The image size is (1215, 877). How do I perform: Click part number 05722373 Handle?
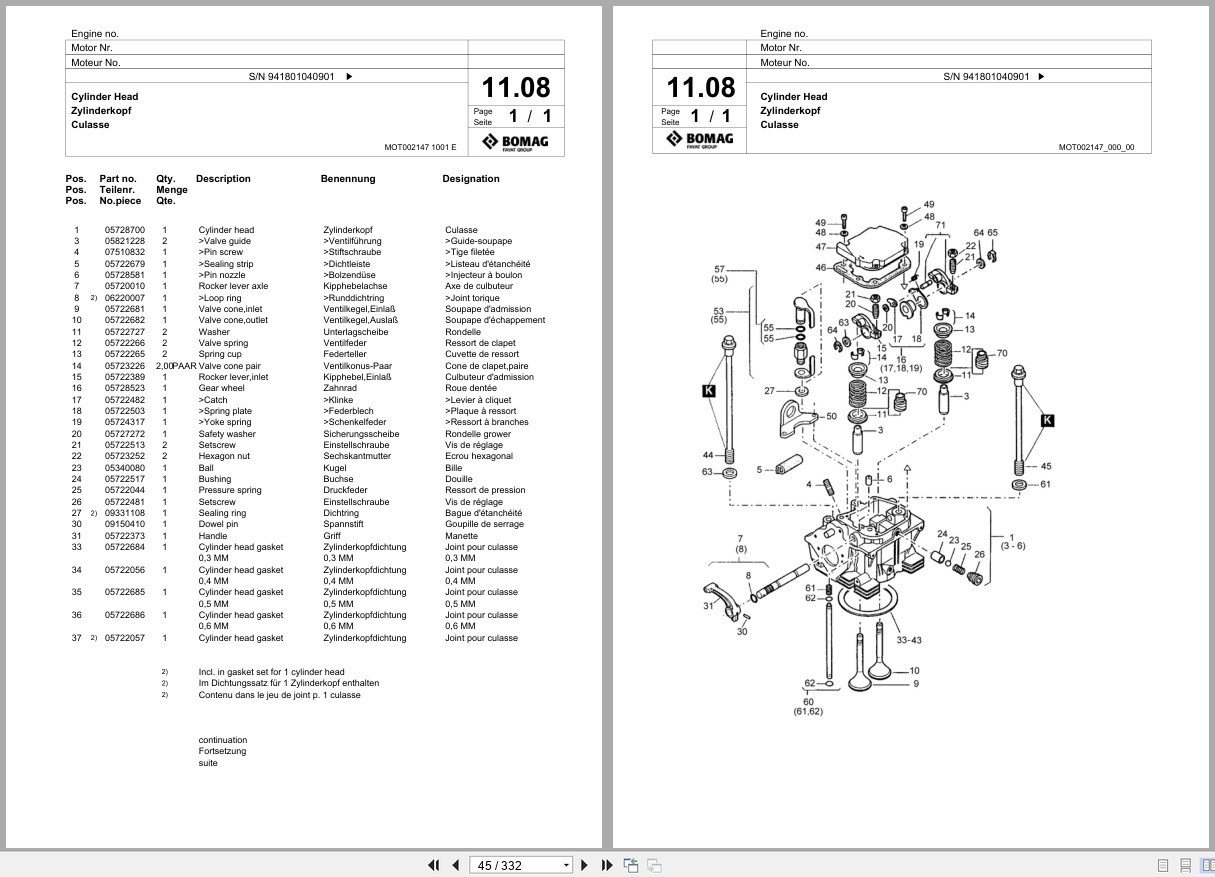click(125, 536)
